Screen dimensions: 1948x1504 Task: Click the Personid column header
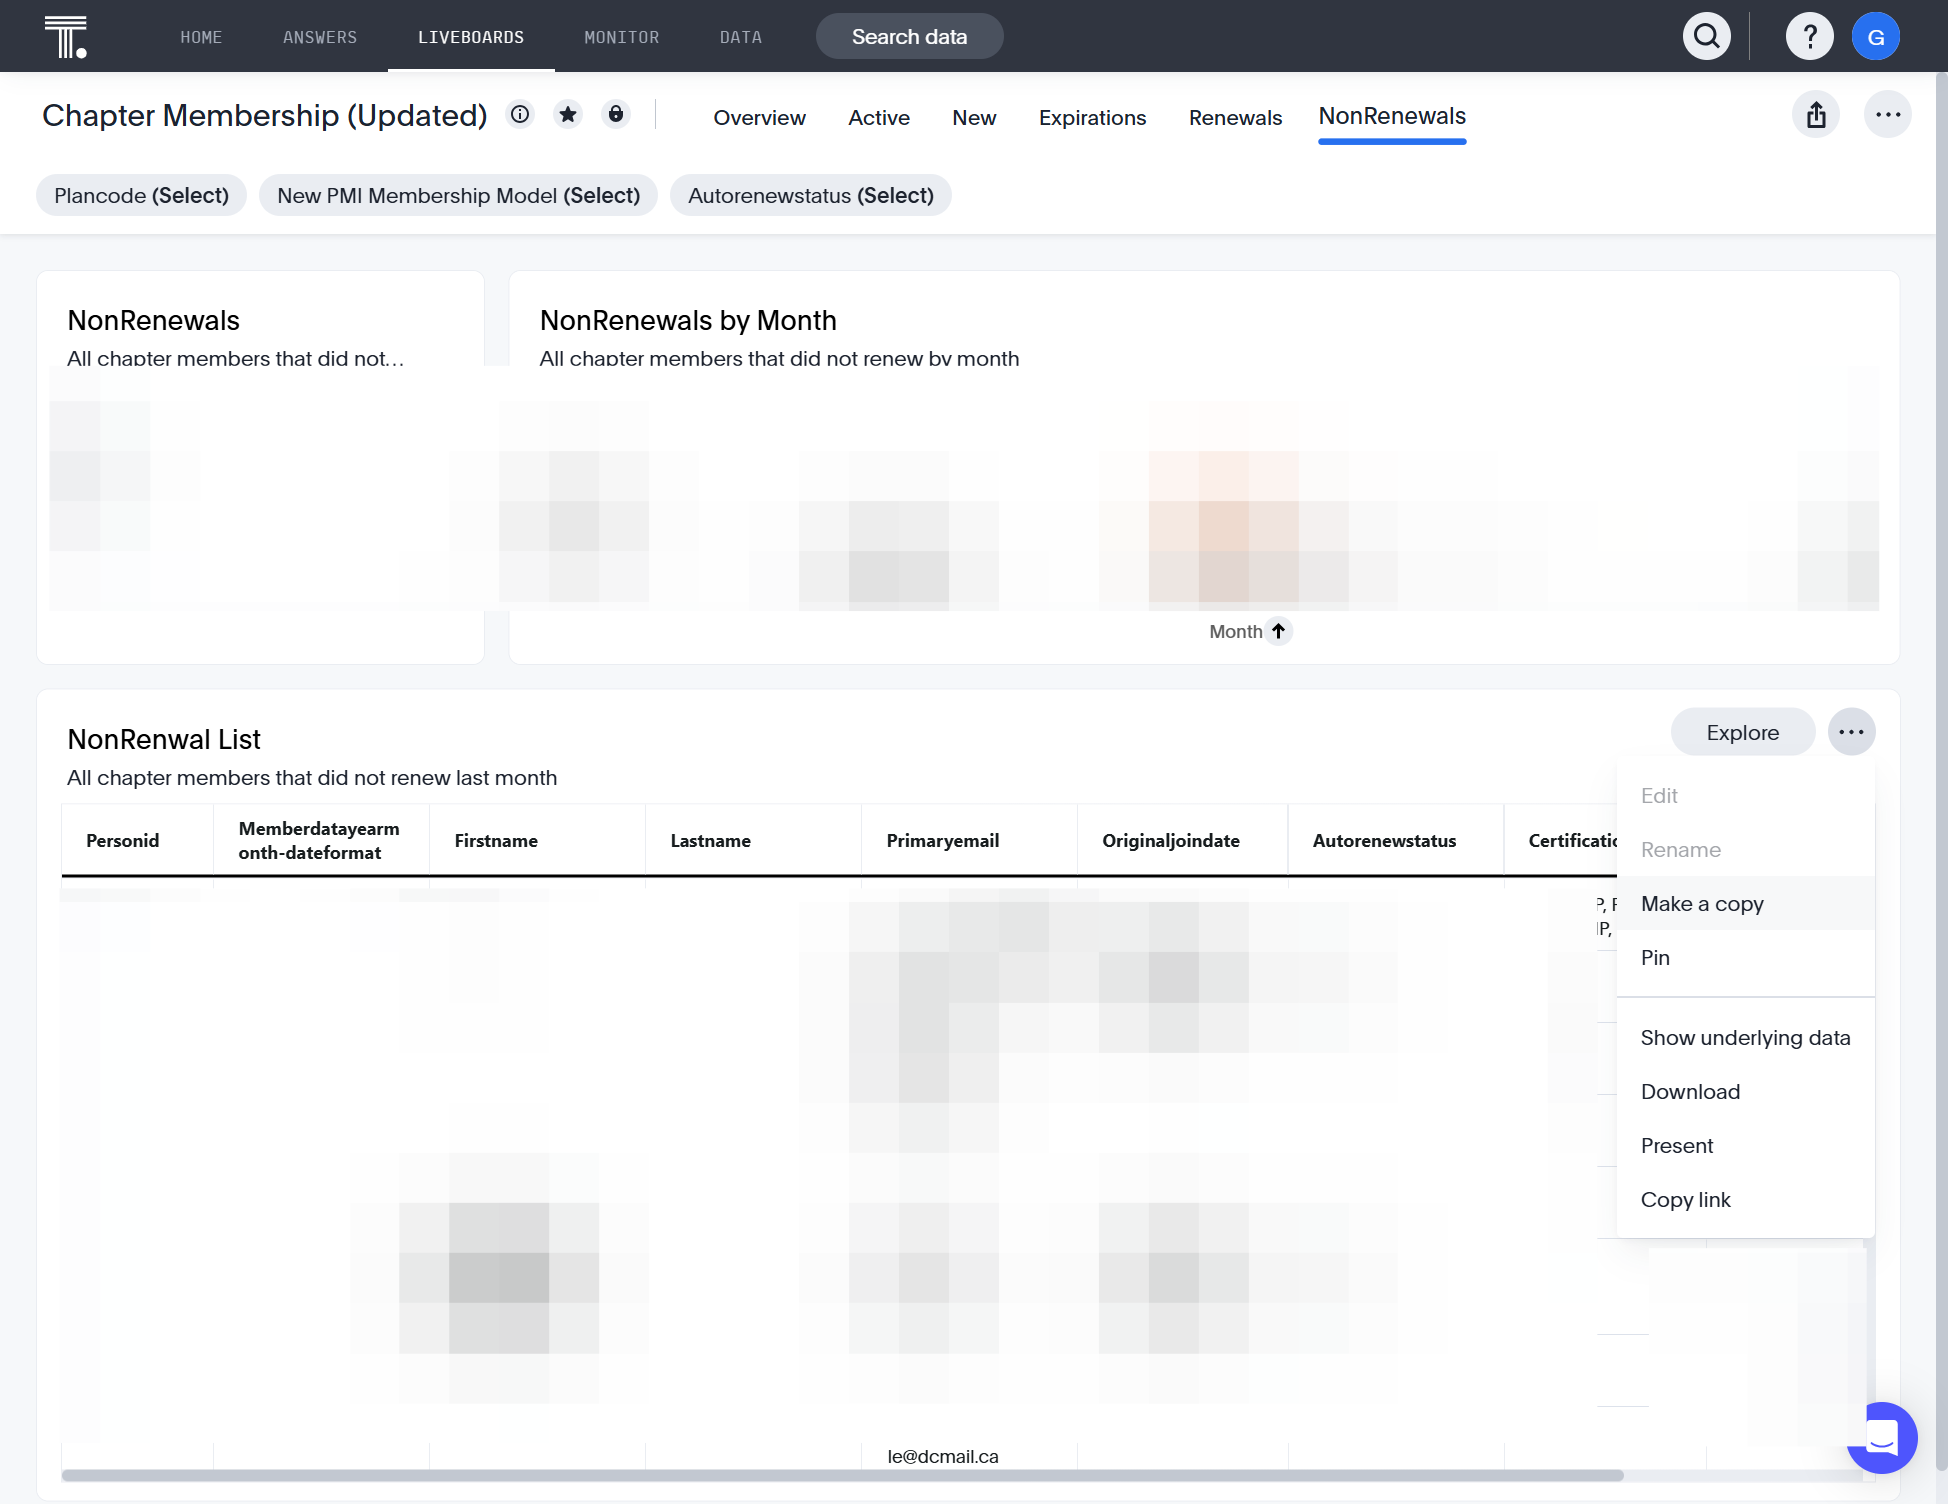(138, 840)
